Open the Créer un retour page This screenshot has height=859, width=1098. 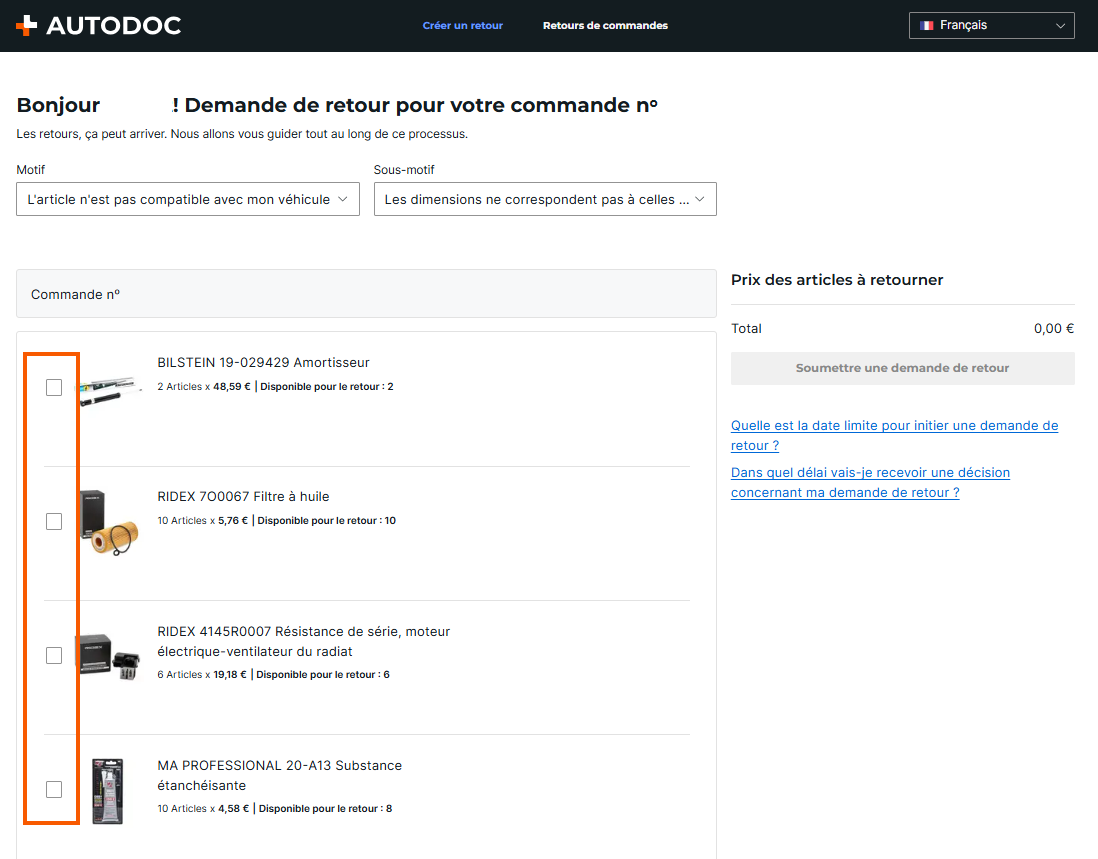pos(462,25)
